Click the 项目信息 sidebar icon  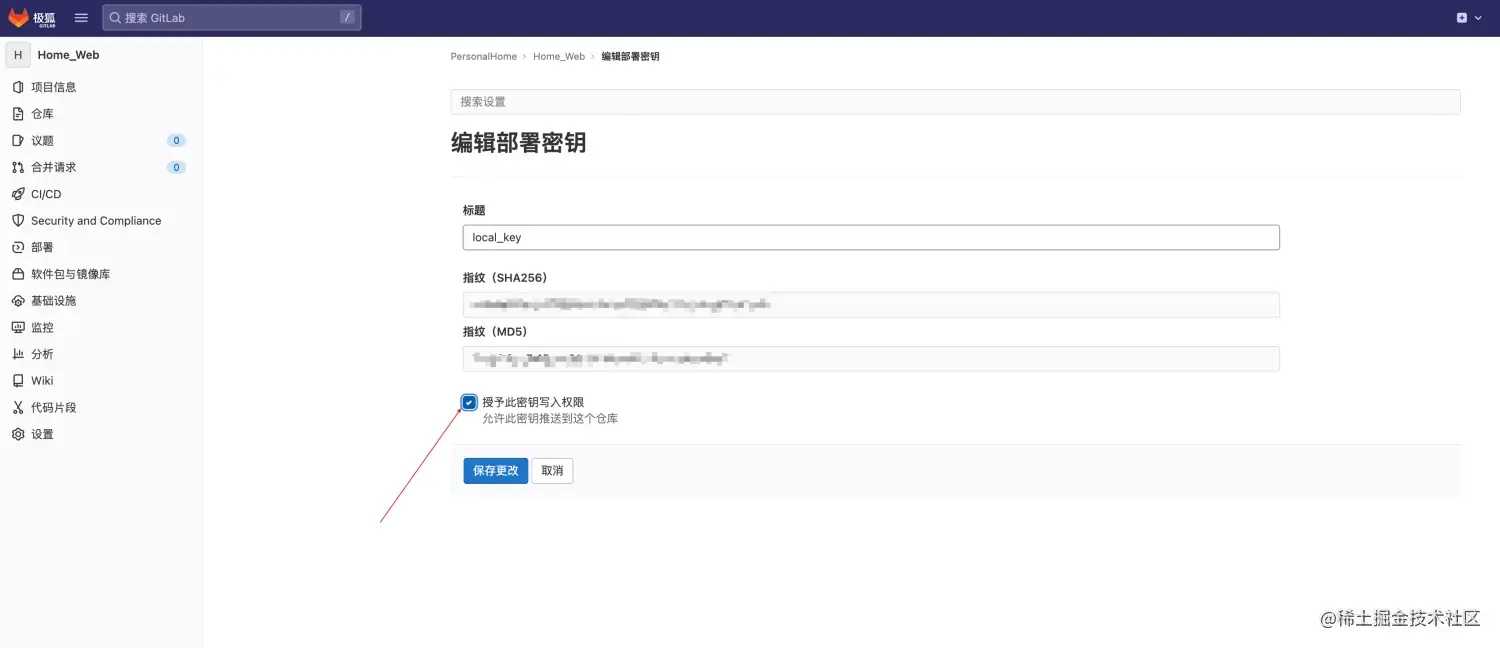[x=18, y=87]
